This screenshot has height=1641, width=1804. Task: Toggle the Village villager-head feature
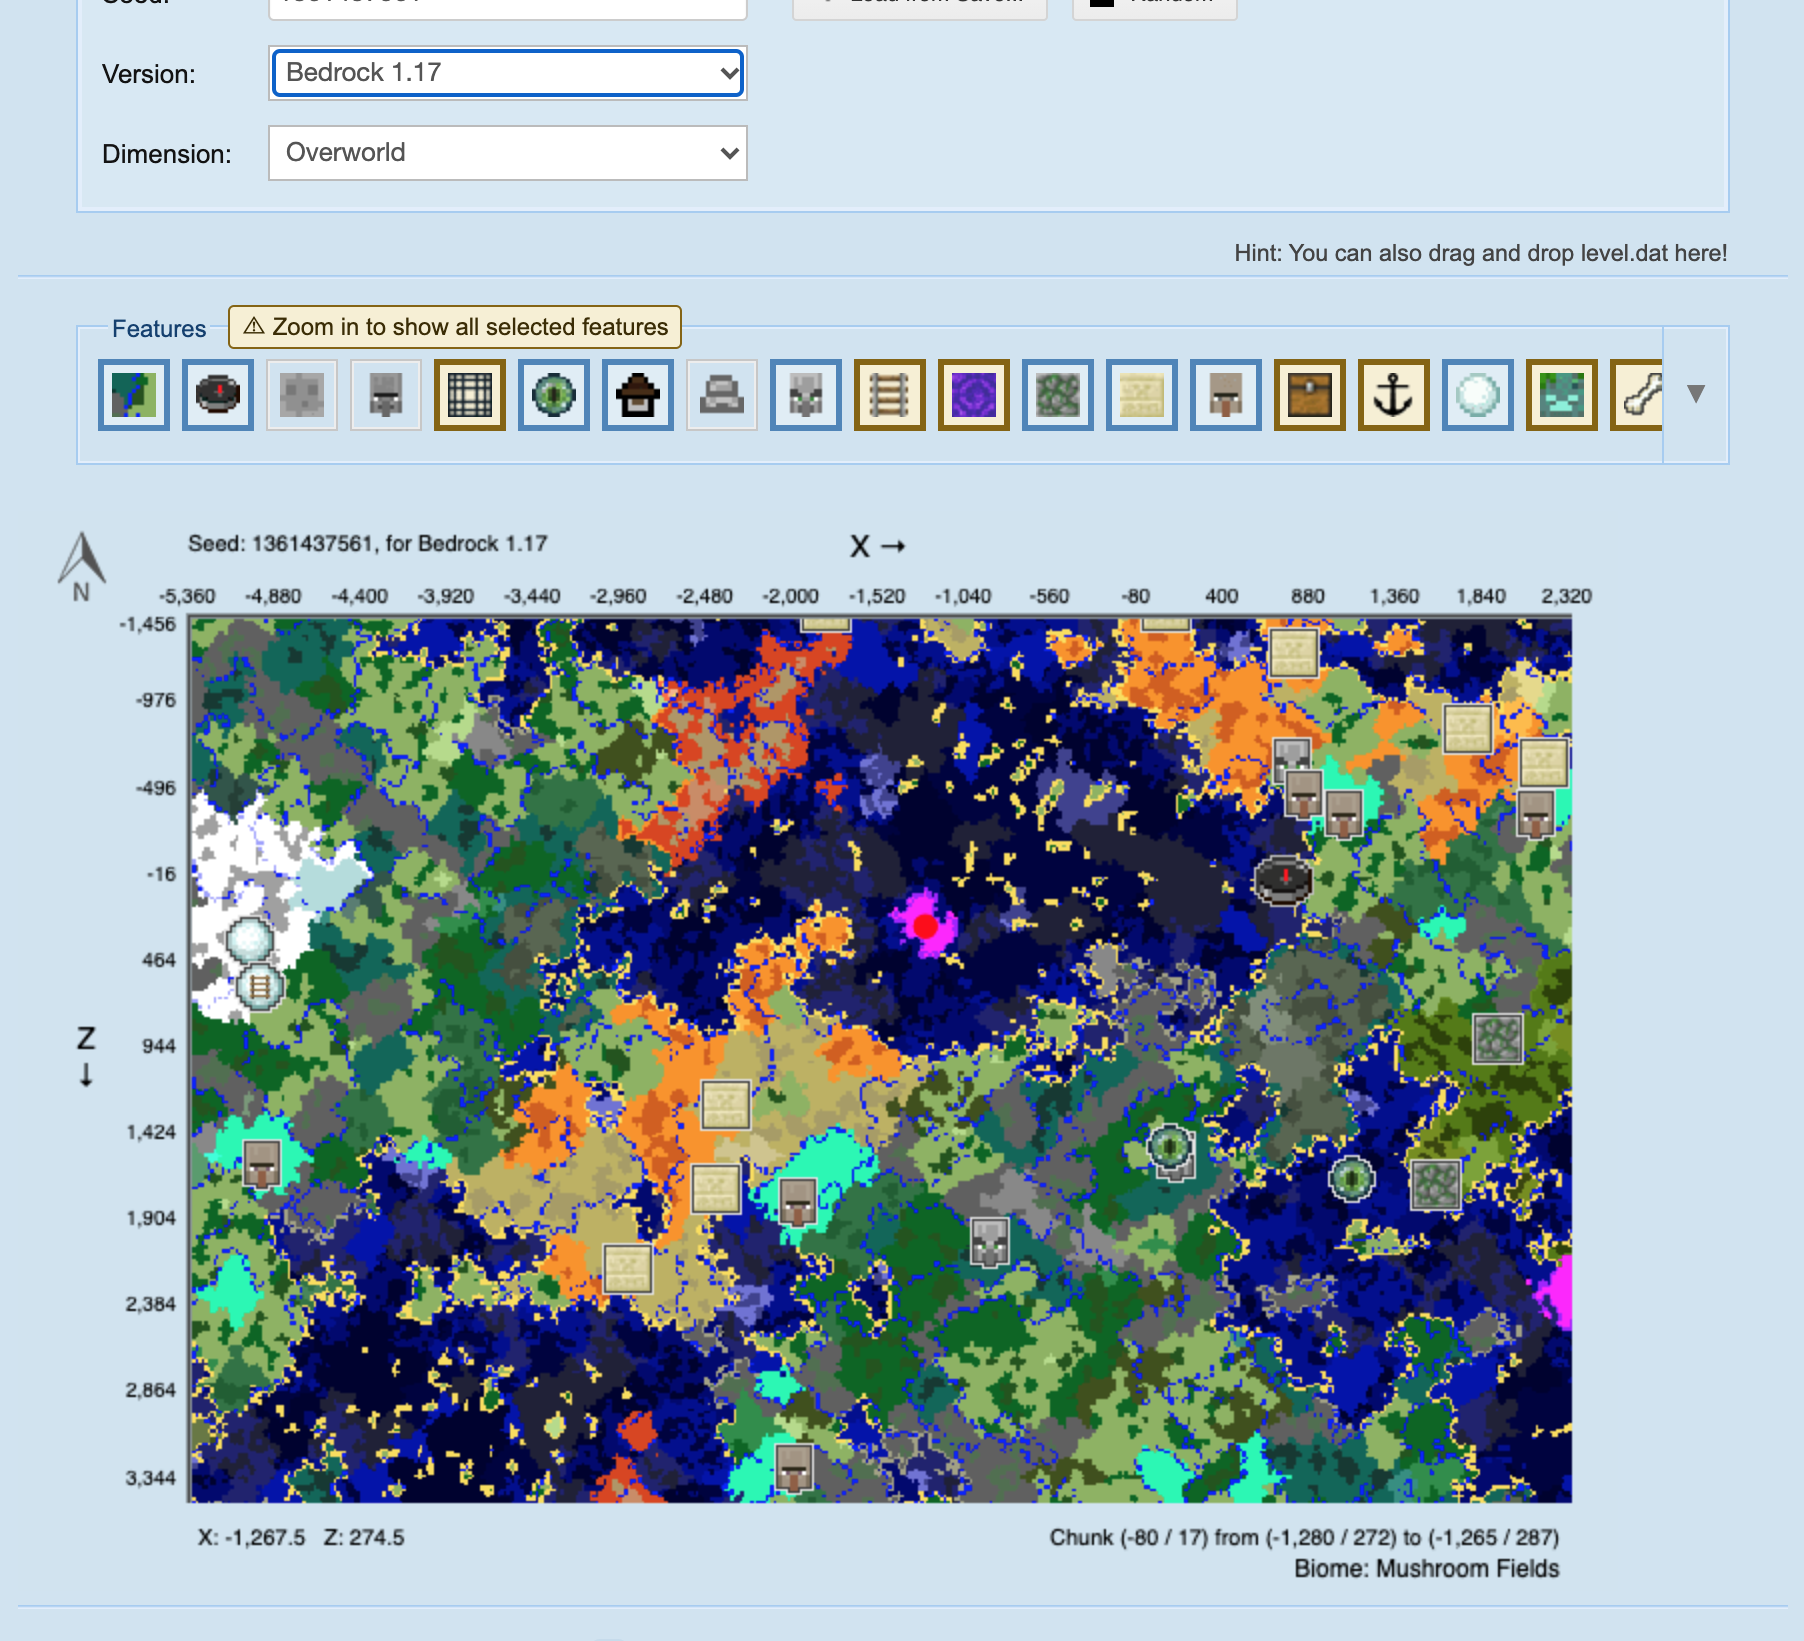(1226, 395)
